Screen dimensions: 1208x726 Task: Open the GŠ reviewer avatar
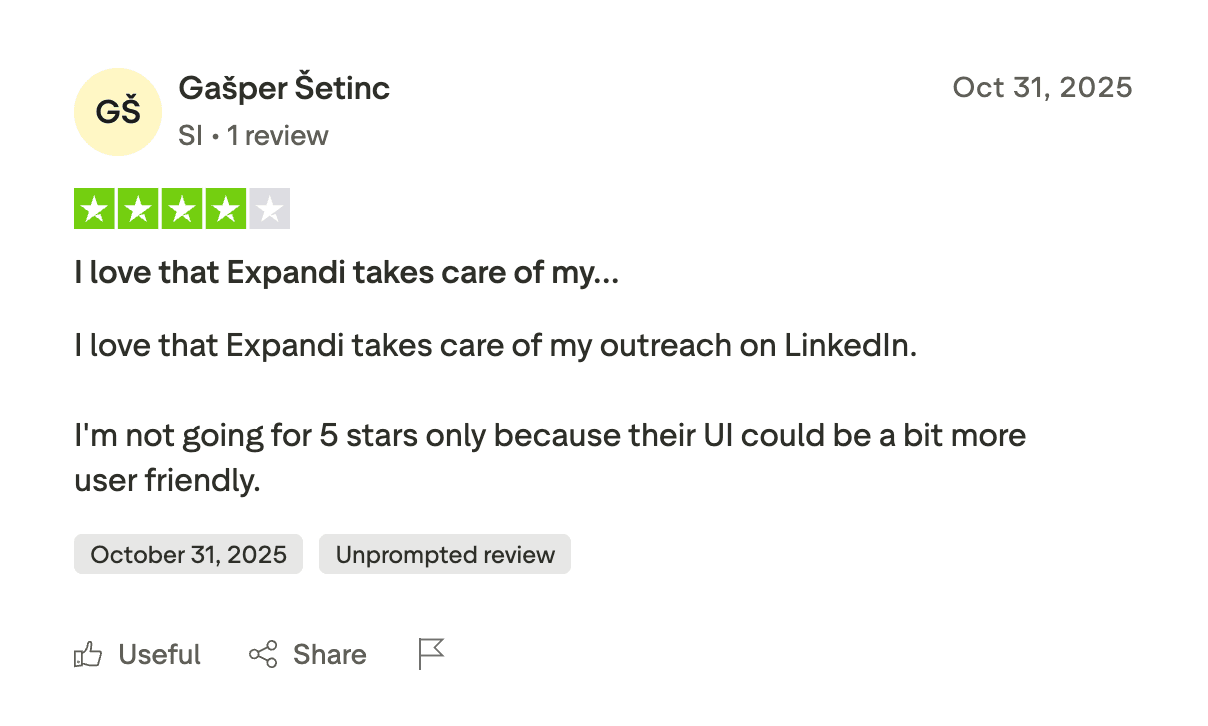tap(118, 112)
